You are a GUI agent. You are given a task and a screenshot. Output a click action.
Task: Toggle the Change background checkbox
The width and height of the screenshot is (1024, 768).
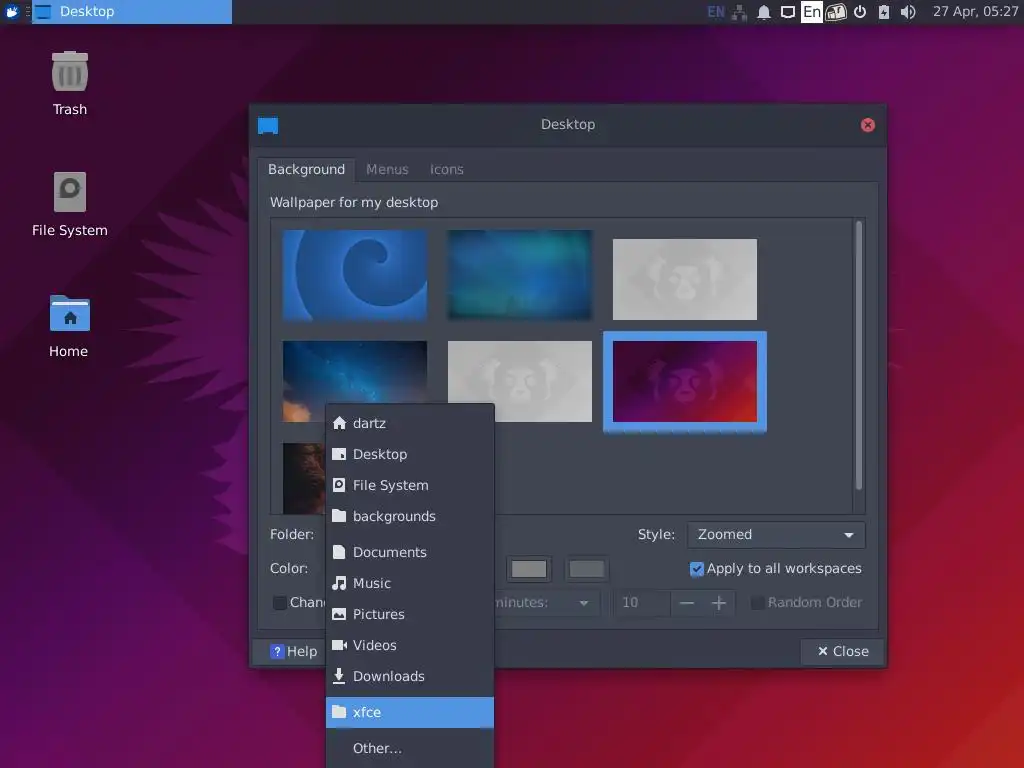(280, 602)
